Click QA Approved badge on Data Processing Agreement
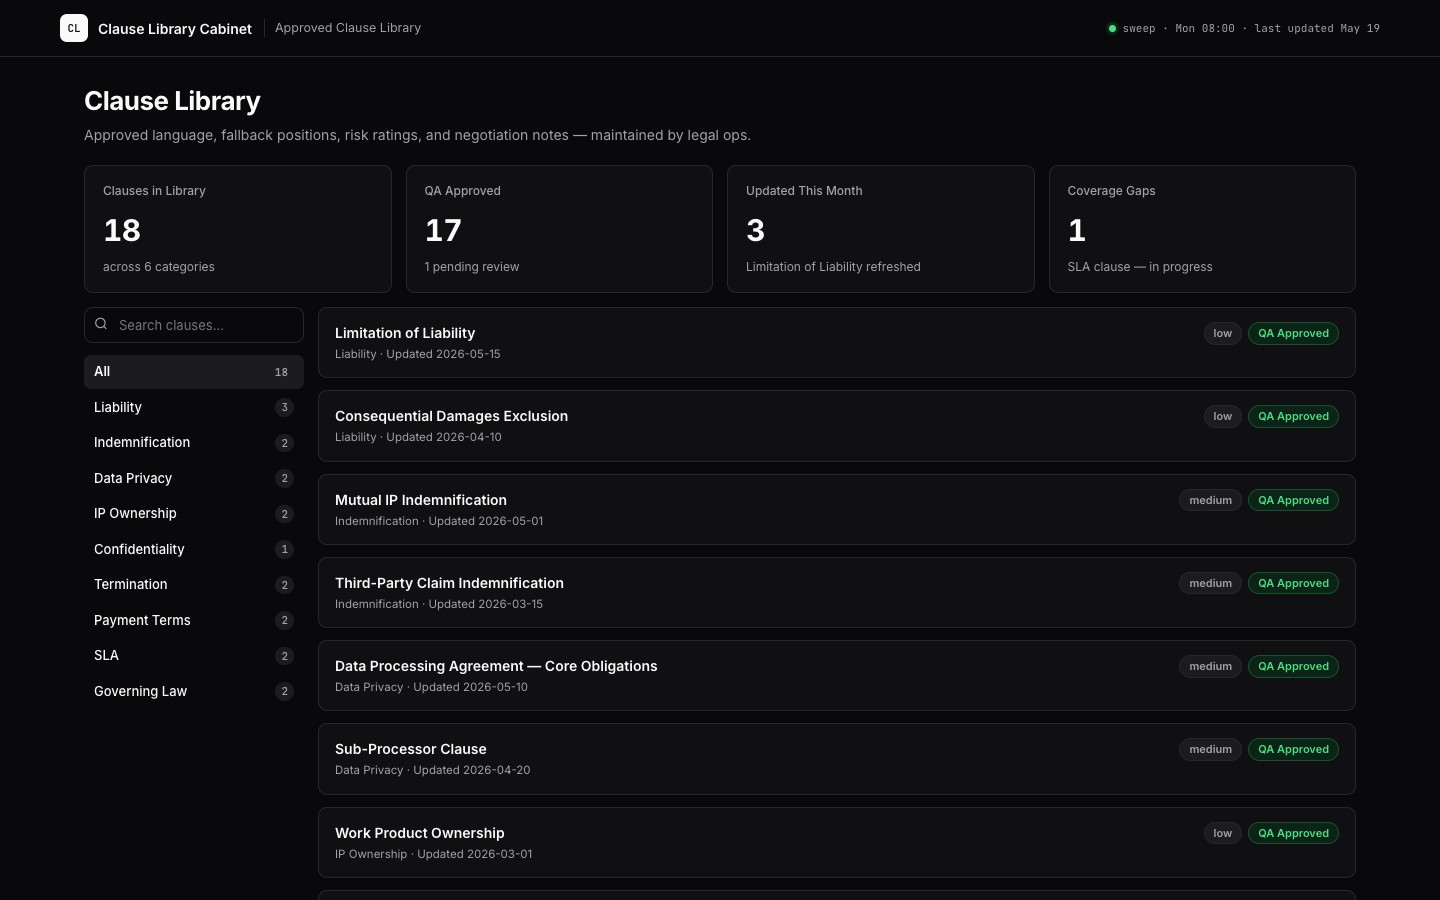The width and height of the screenshot is (1440, 900). (1293, 666)
